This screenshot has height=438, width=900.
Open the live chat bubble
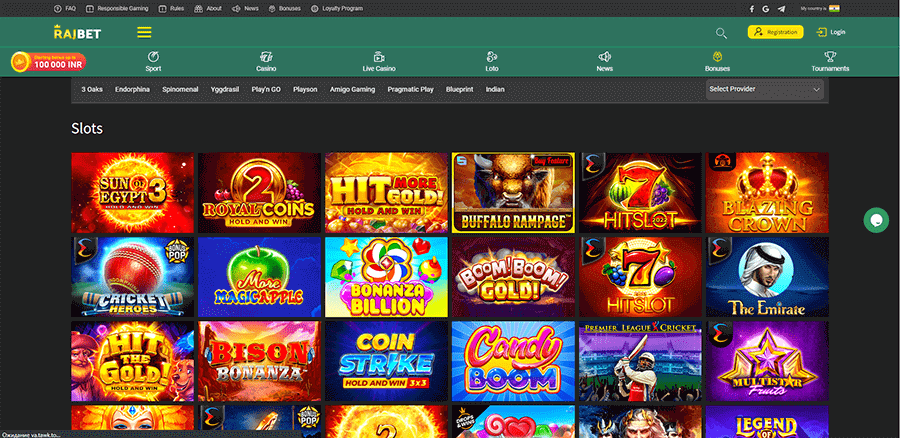point(876,220)
